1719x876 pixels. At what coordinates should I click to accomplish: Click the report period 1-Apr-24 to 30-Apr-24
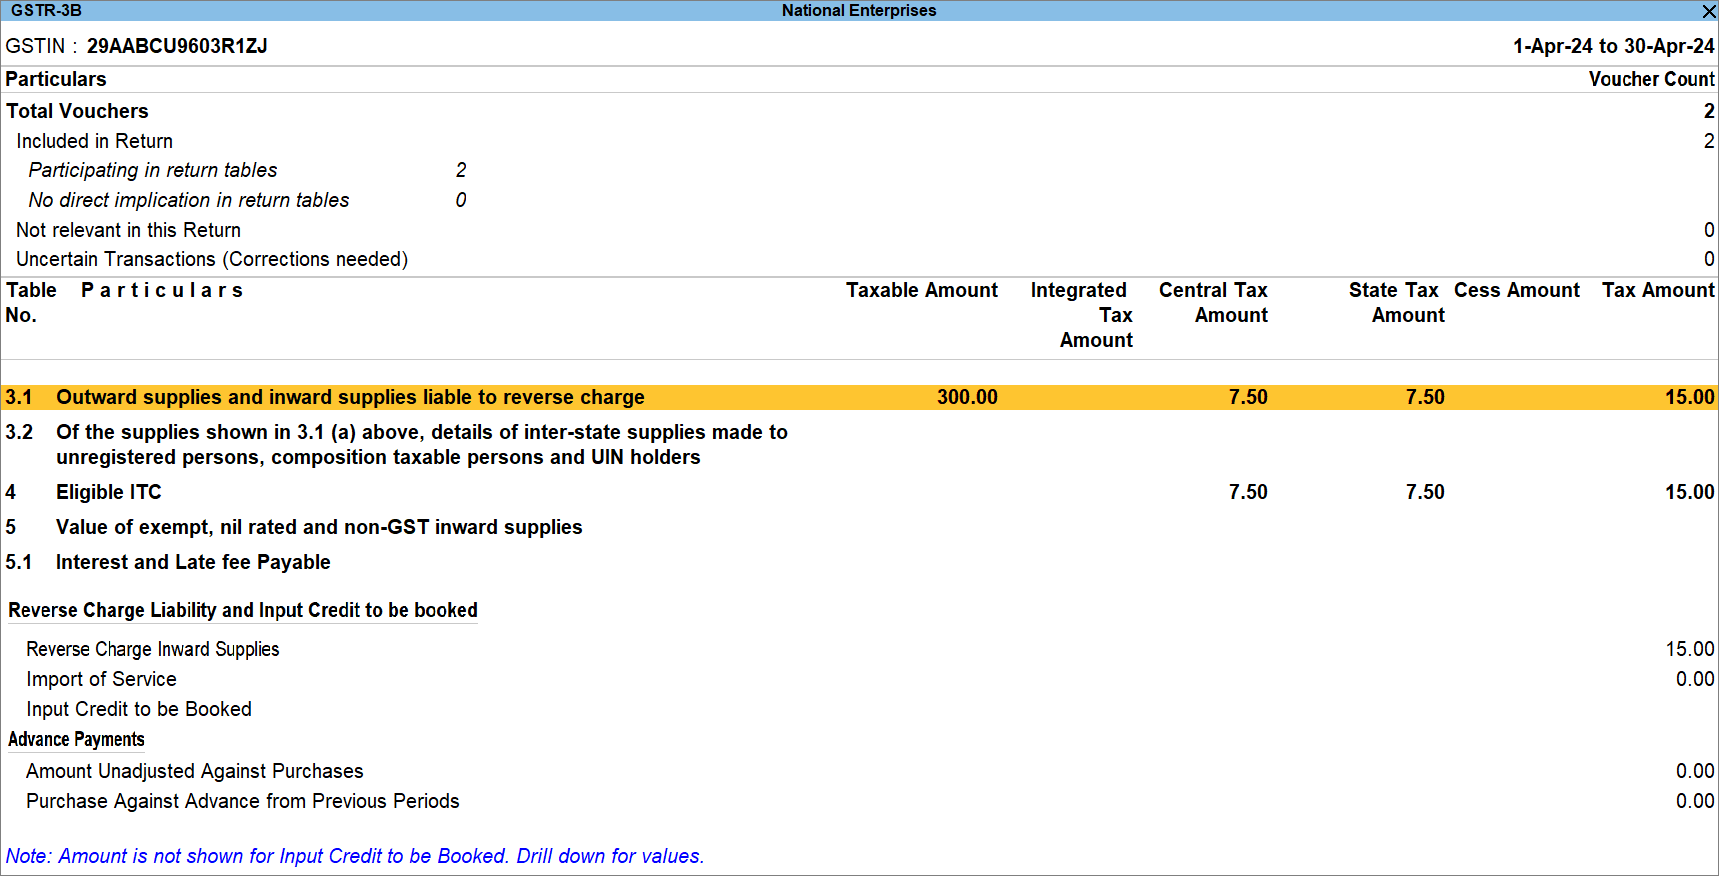point(1613,46)
